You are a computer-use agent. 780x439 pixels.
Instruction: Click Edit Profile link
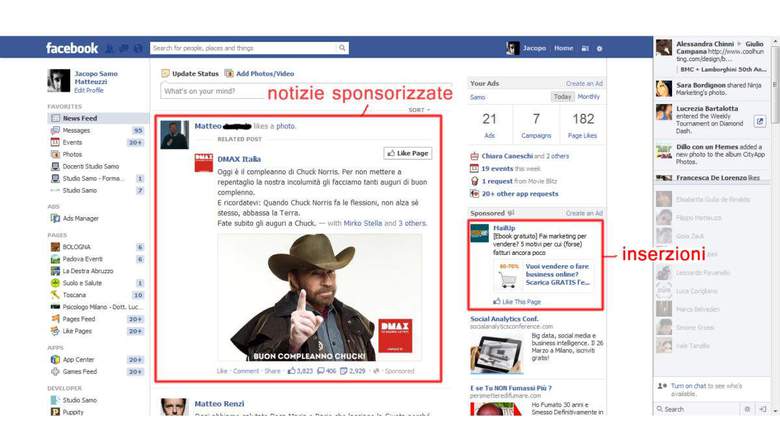(x=89, y=90)
